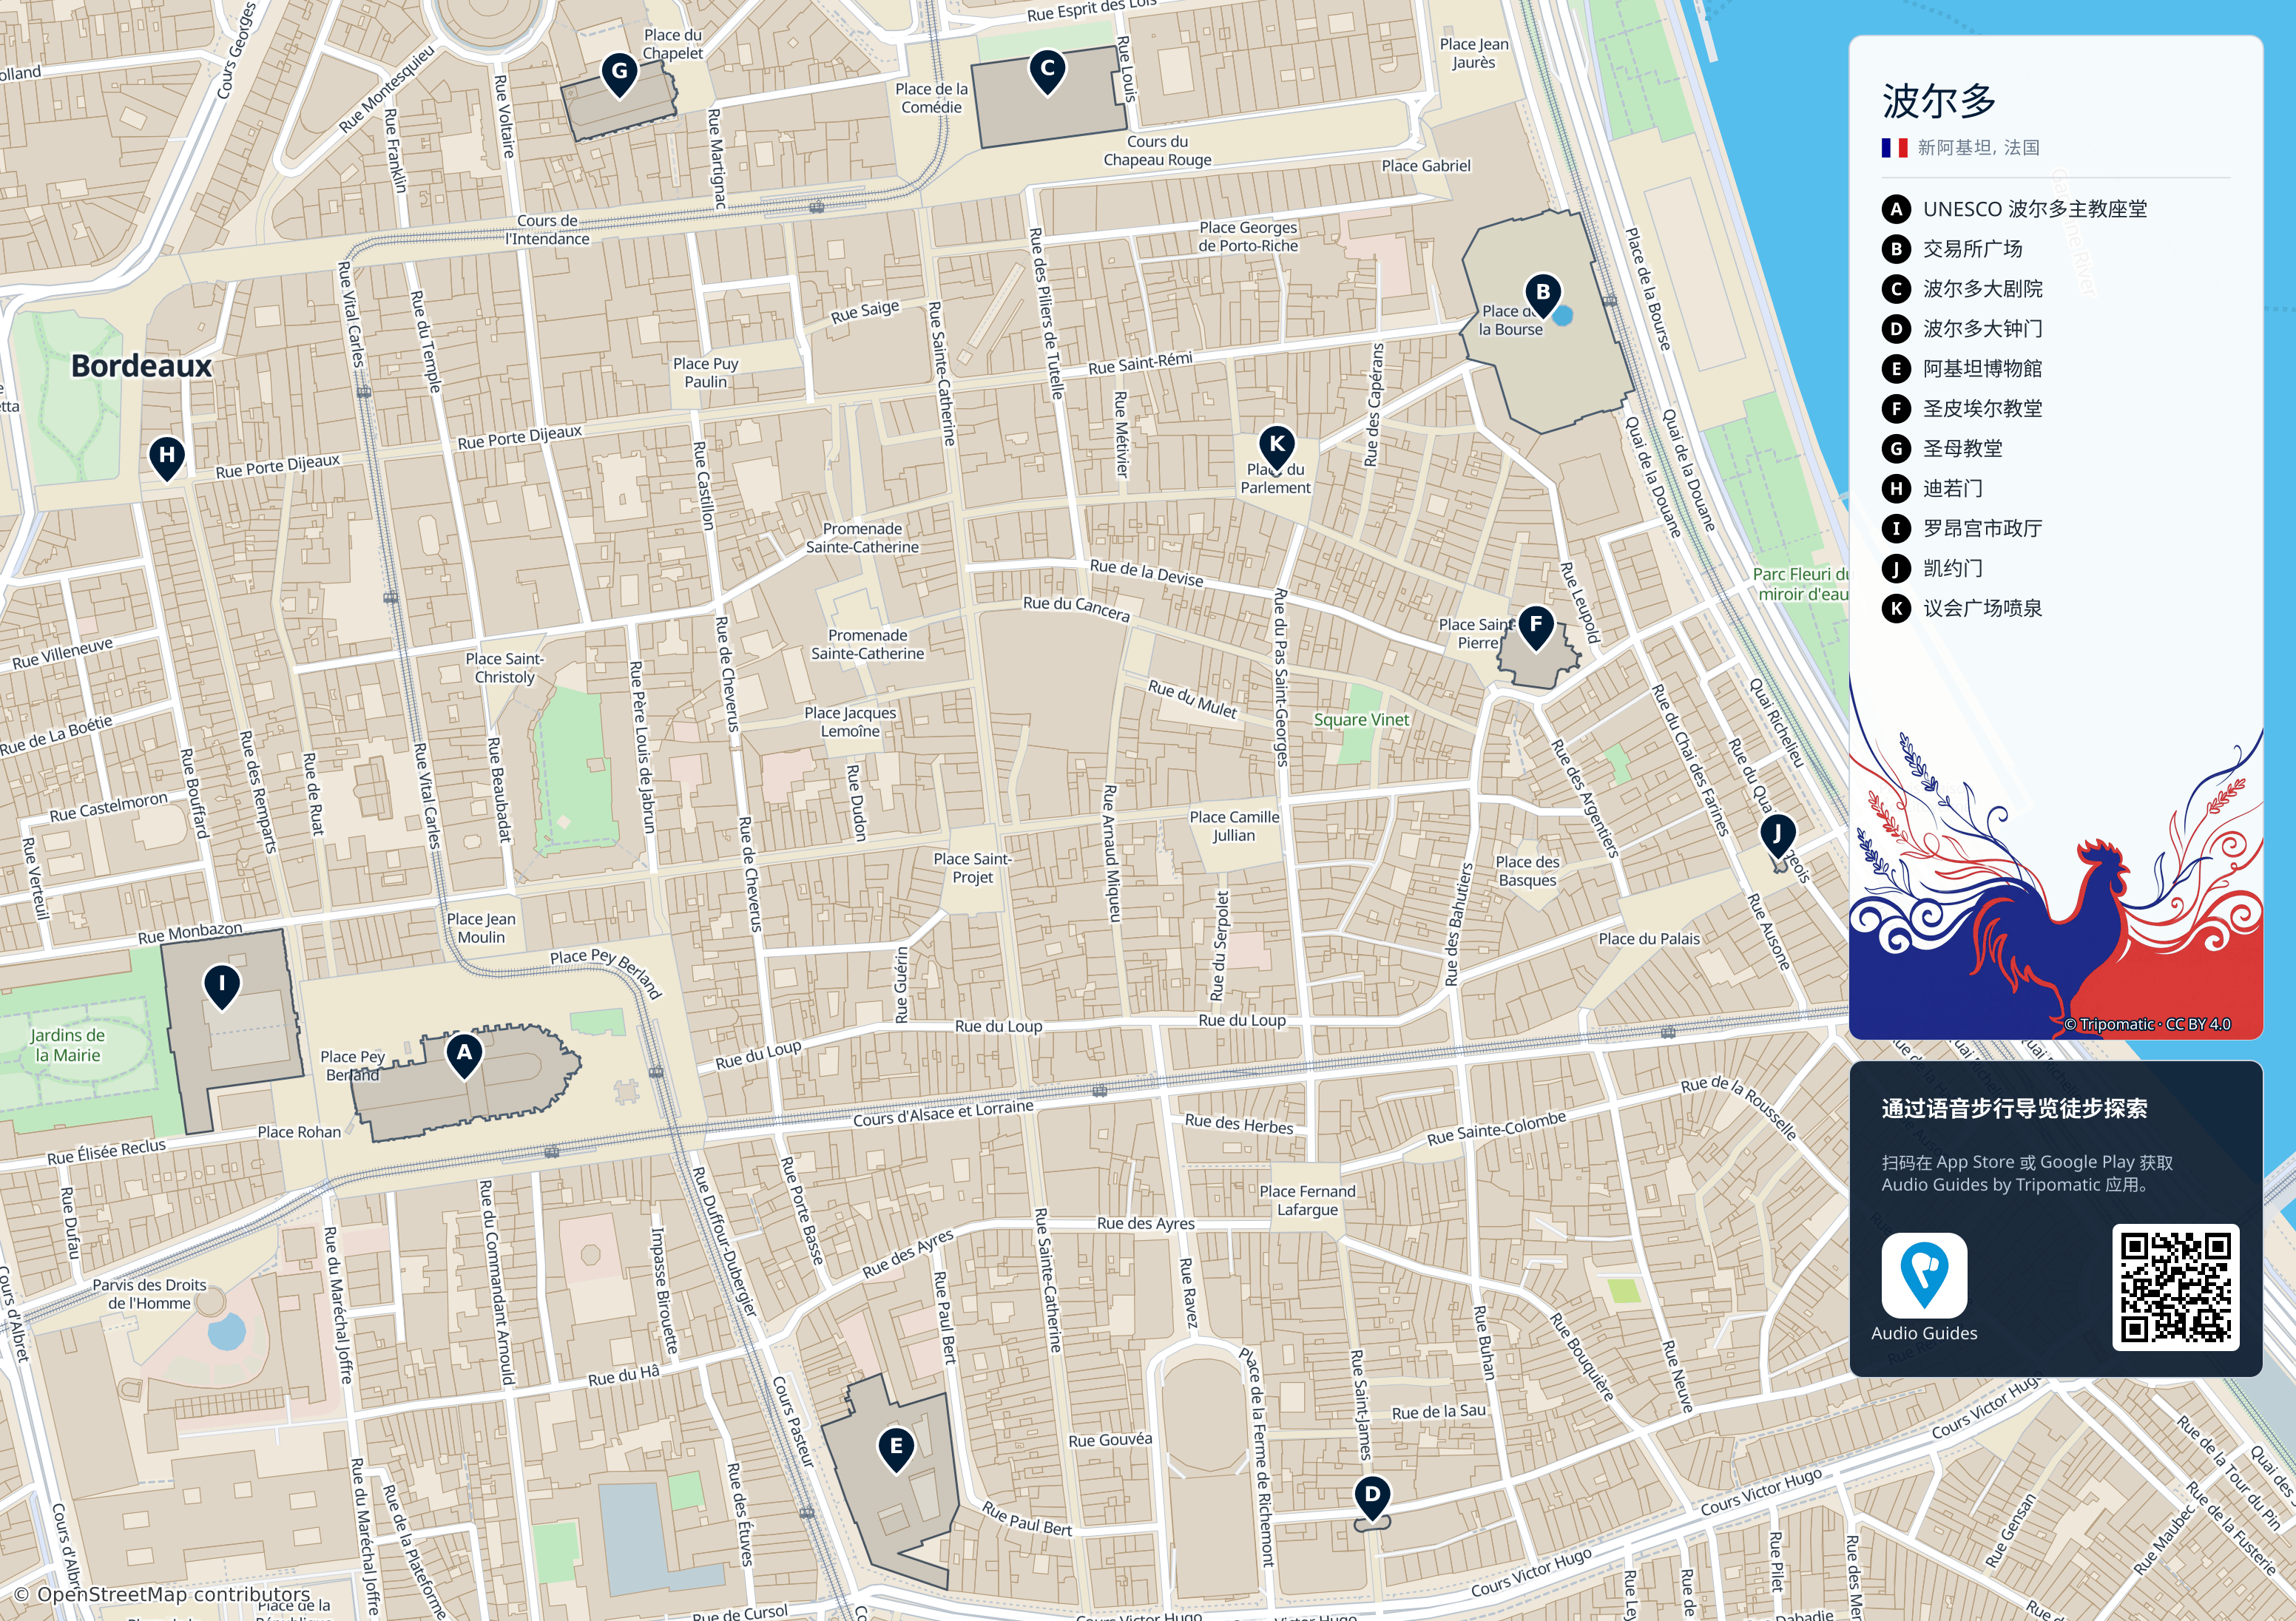Click map pin H on Rue Porte Dijeaux

[x=167, y=458]
